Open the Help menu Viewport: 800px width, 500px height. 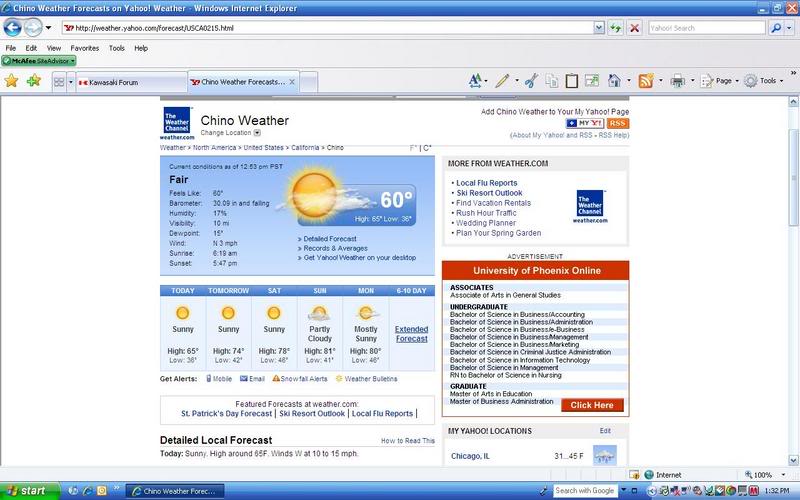[x=141, y=48]
